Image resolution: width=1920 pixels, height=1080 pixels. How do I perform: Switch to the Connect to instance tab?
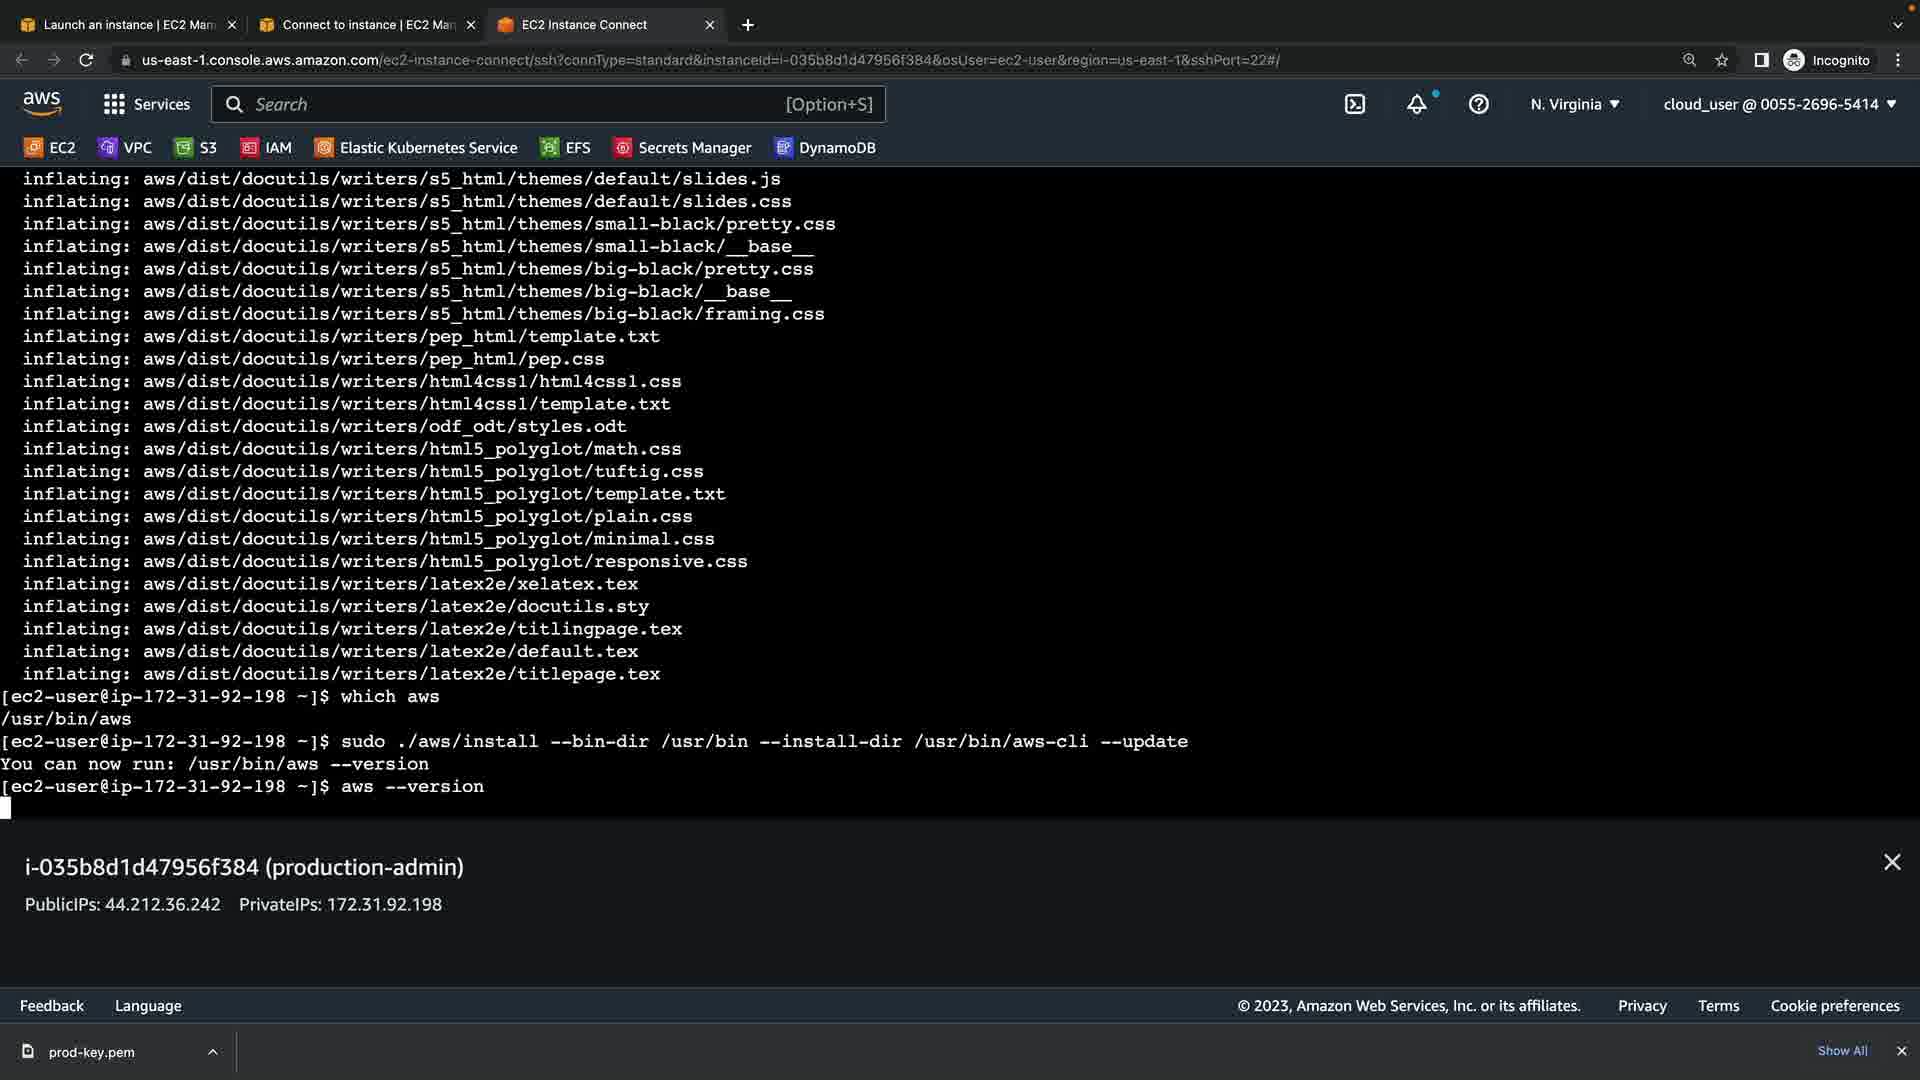(368, 25)
